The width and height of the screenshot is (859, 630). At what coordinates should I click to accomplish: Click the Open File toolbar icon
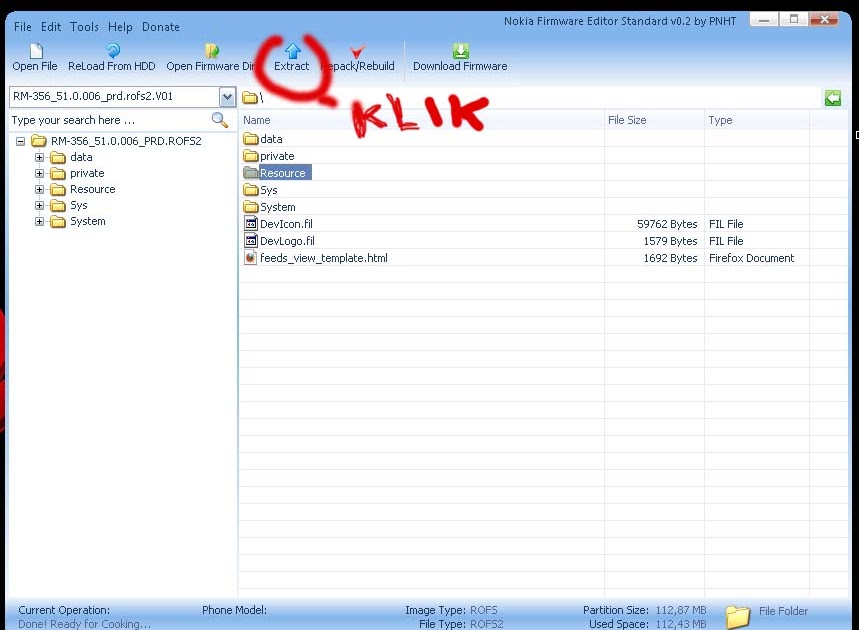pyautogui.click(x=36, y=51)
